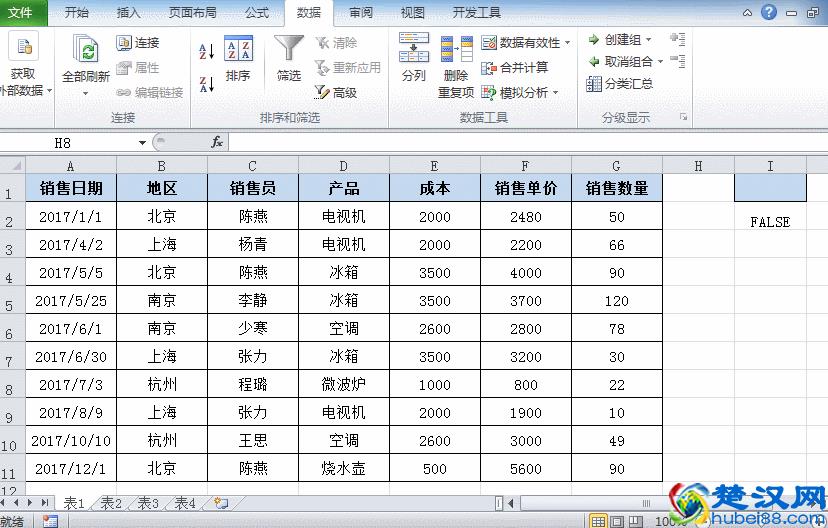Click the insert new worksheet tab icon

[x=221, y=503]
